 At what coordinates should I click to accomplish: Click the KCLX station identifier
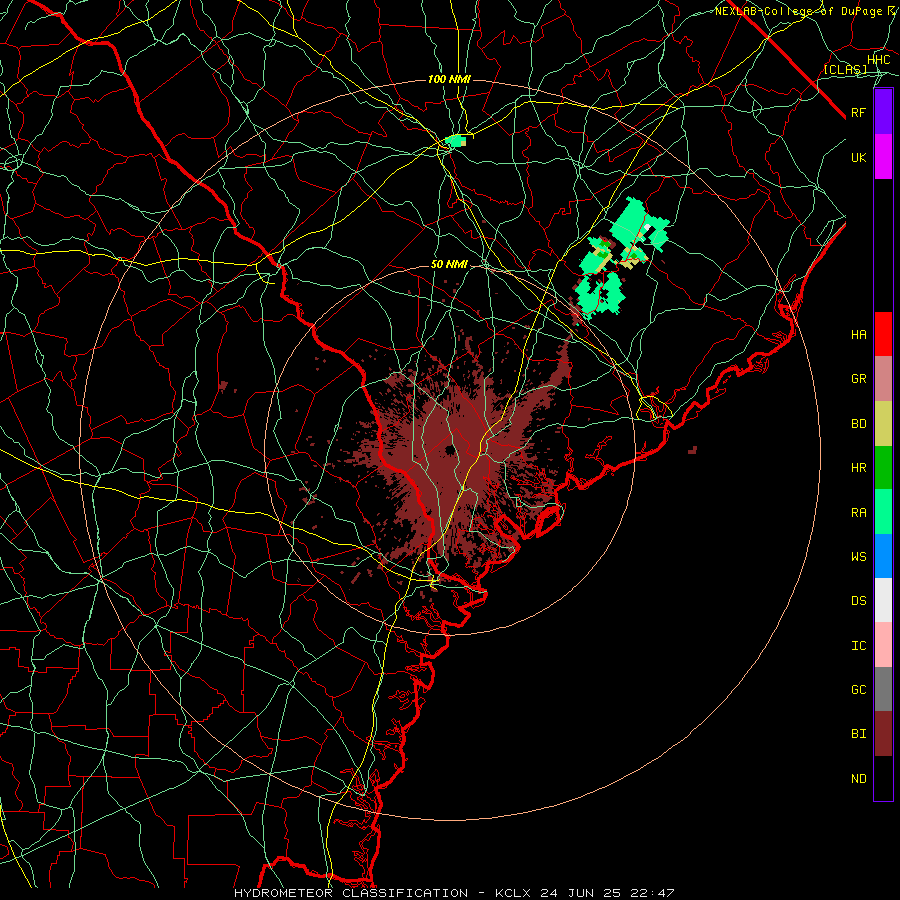point(513,893)
